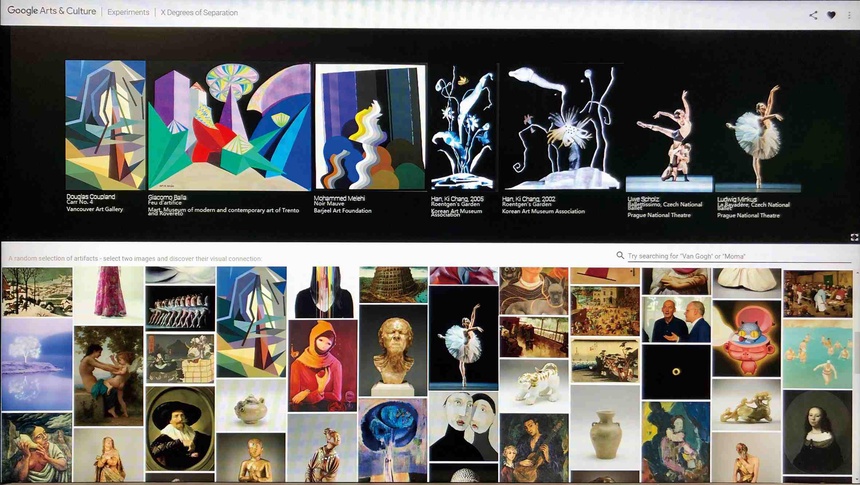Select the swimmers in turquoise water painting

coord(818,354)
